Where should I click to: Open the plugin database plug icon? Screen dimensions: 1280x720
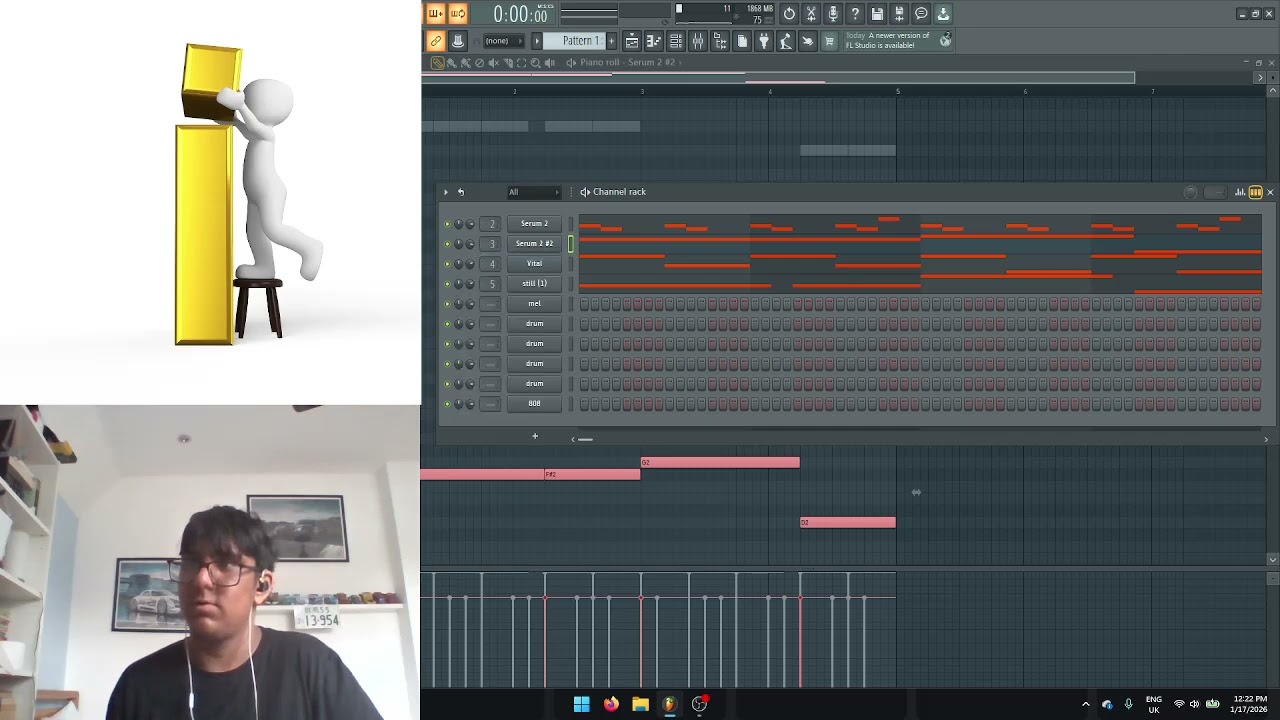pos(764,41)
